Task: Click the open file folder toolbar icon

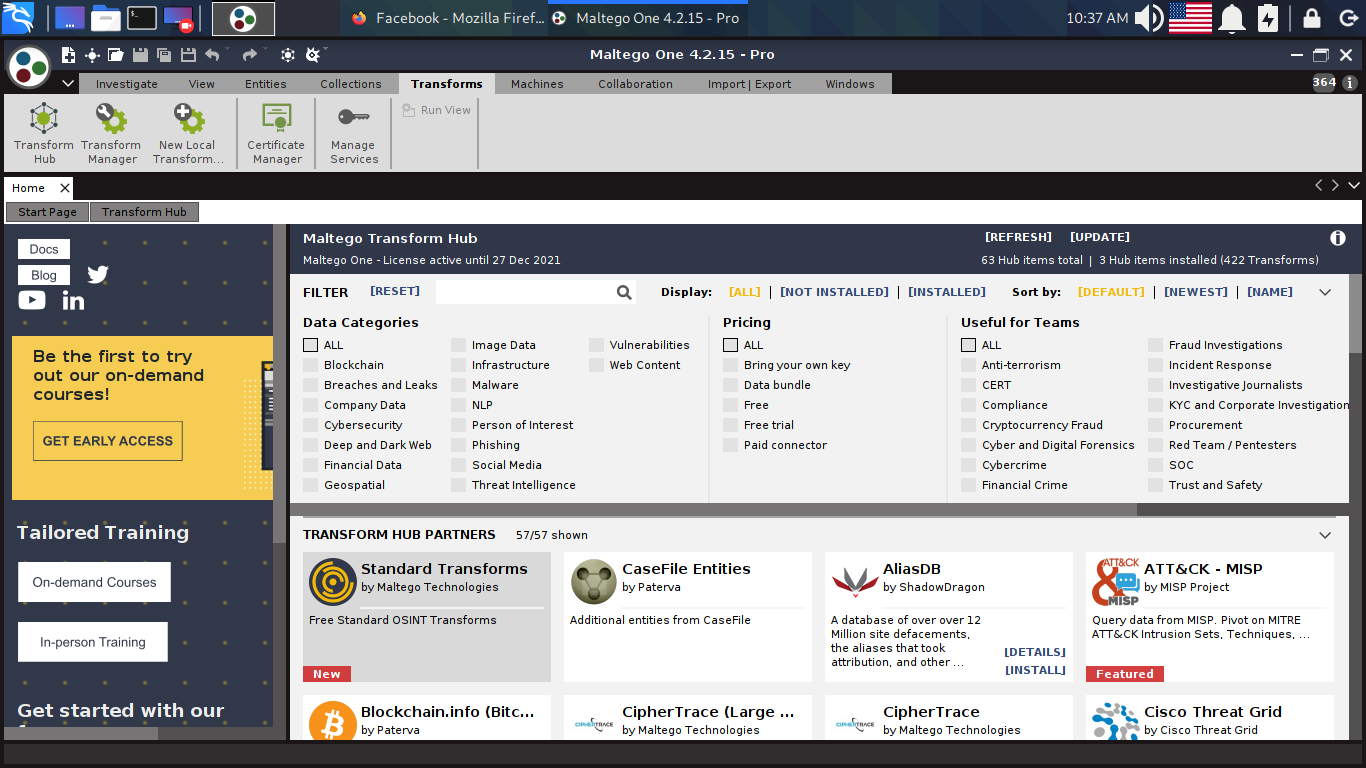Action: (x=116, y=55)
